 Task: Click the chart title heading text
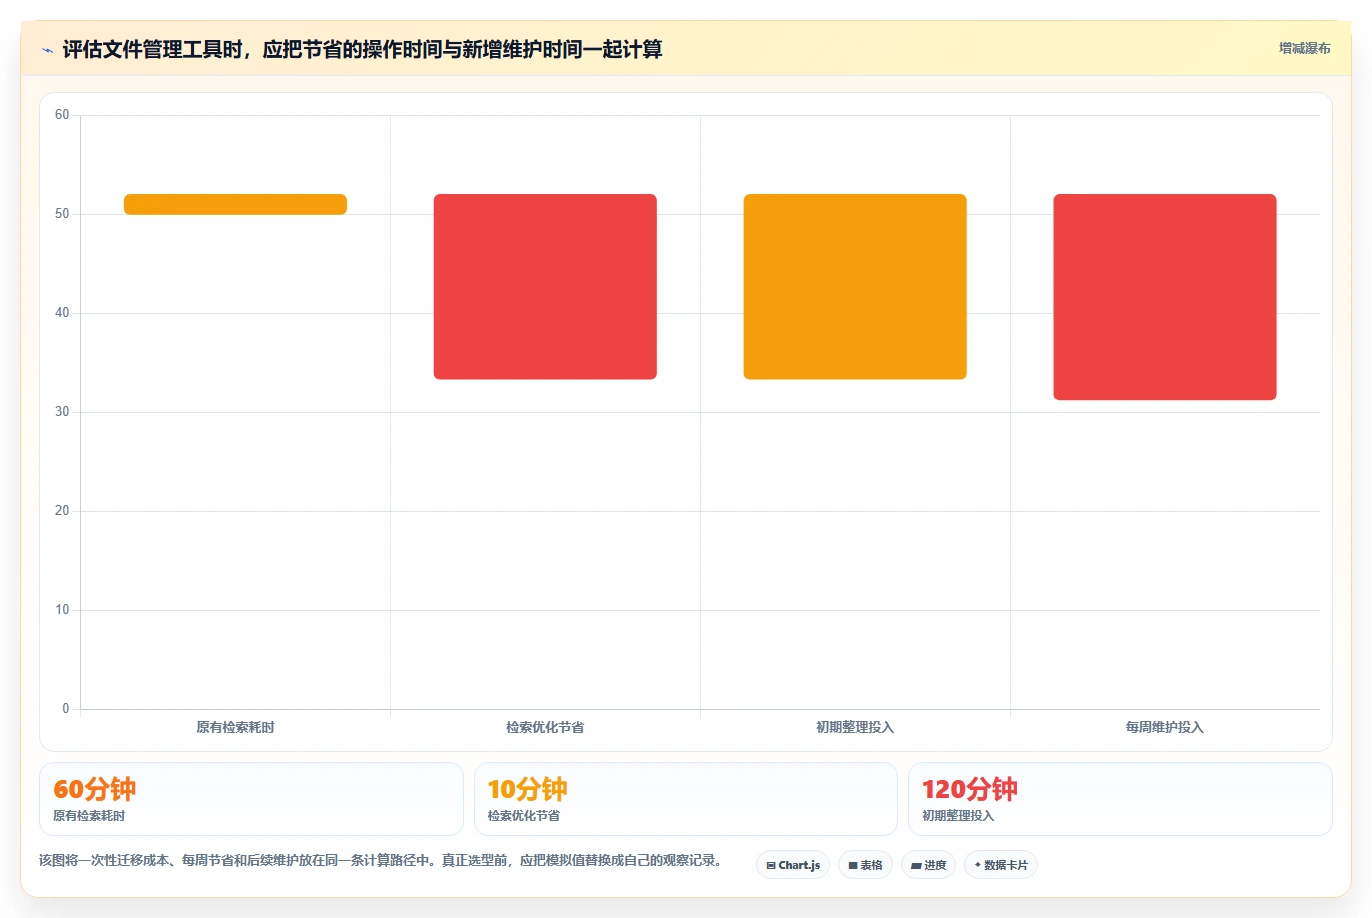coord(362,49)
